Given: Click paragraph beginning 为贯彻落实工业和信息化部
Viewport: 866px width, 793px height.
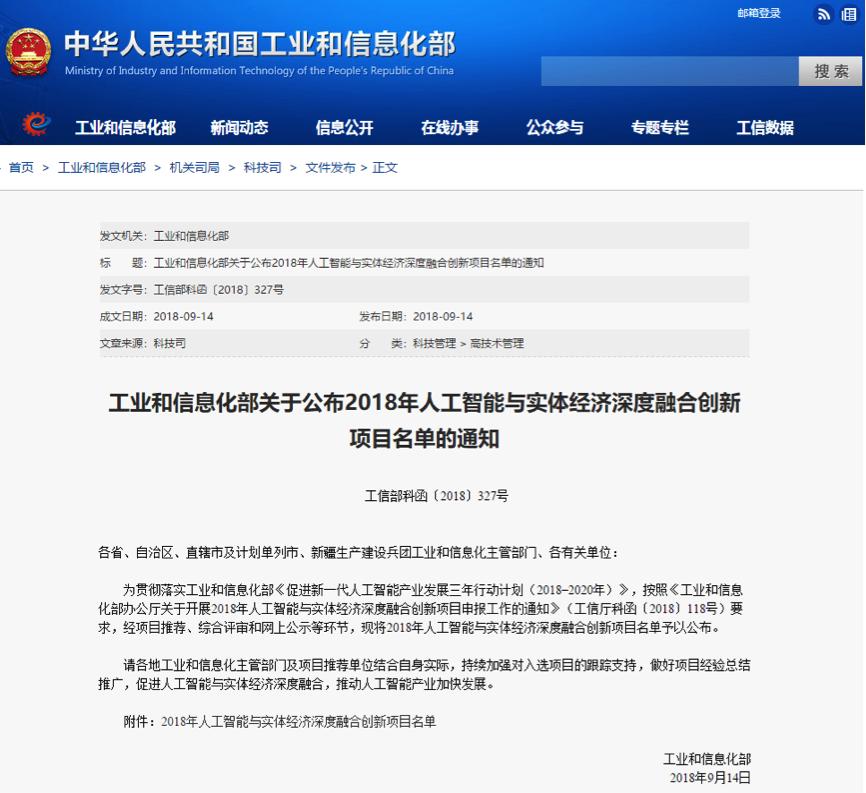Looking at the screenshot, I should (x=421, y=609).
